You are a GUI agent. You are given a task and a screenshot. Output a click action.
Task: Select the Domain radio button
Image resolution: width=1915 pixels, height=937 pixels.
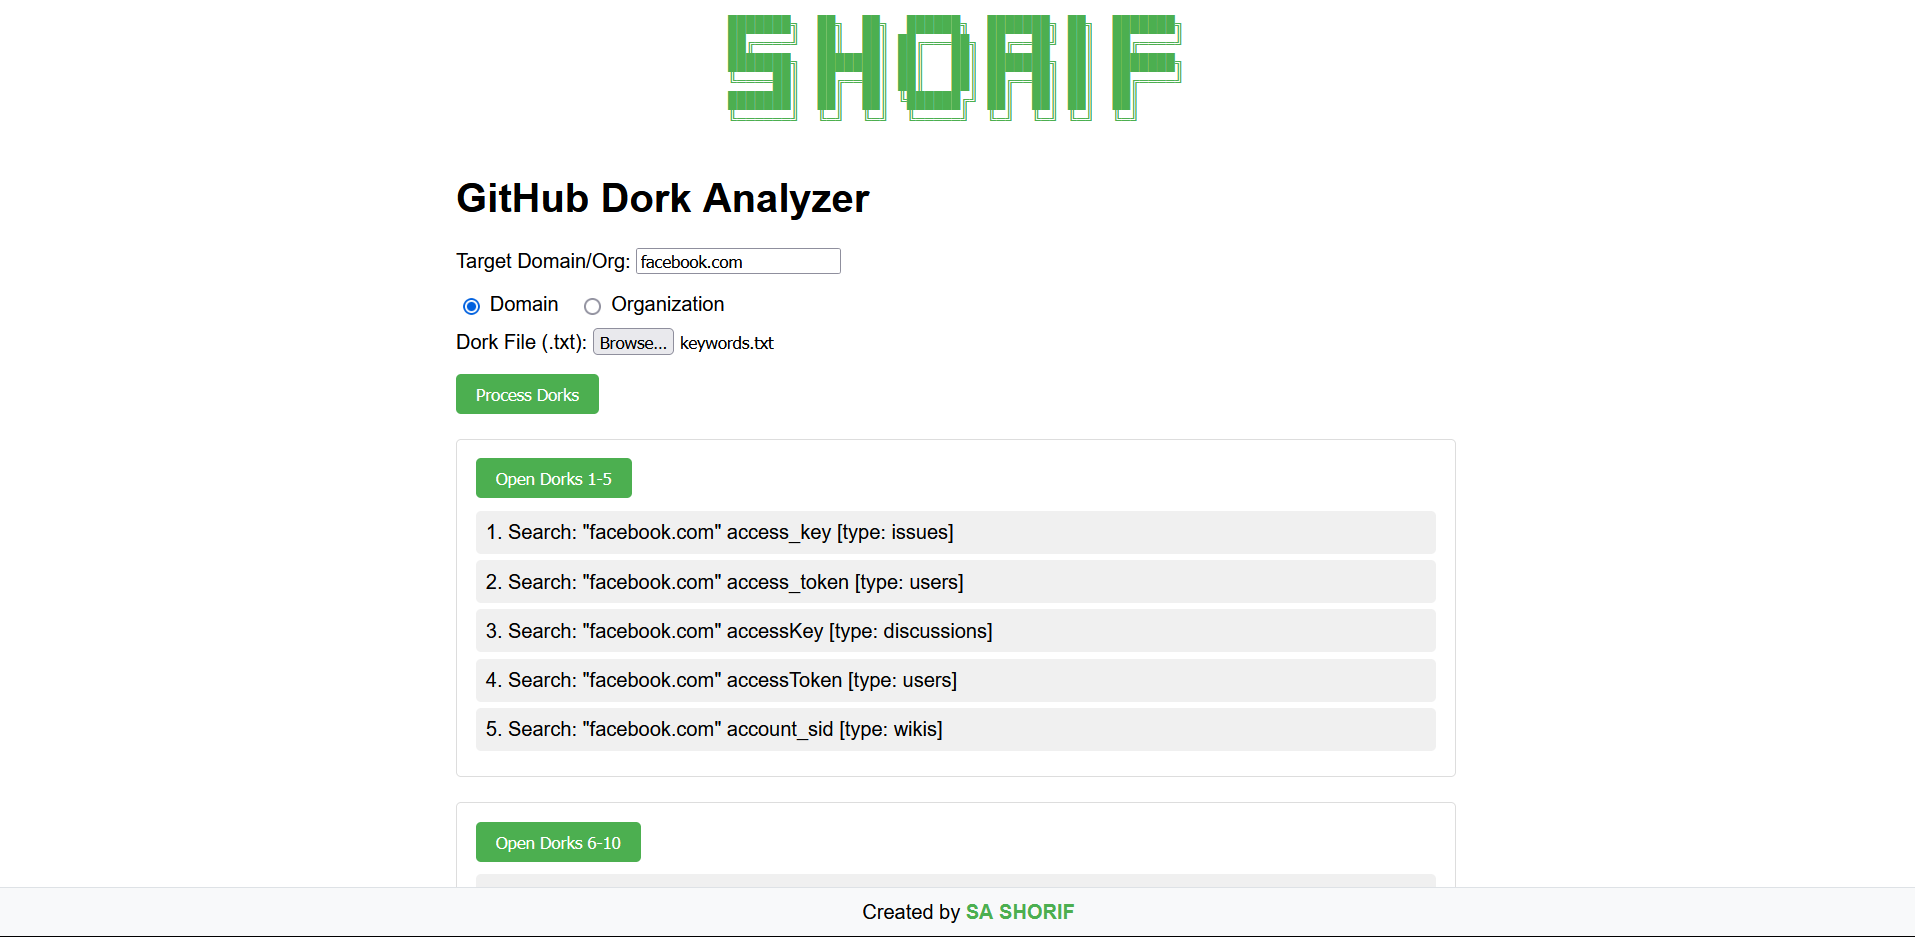point(471,306)
